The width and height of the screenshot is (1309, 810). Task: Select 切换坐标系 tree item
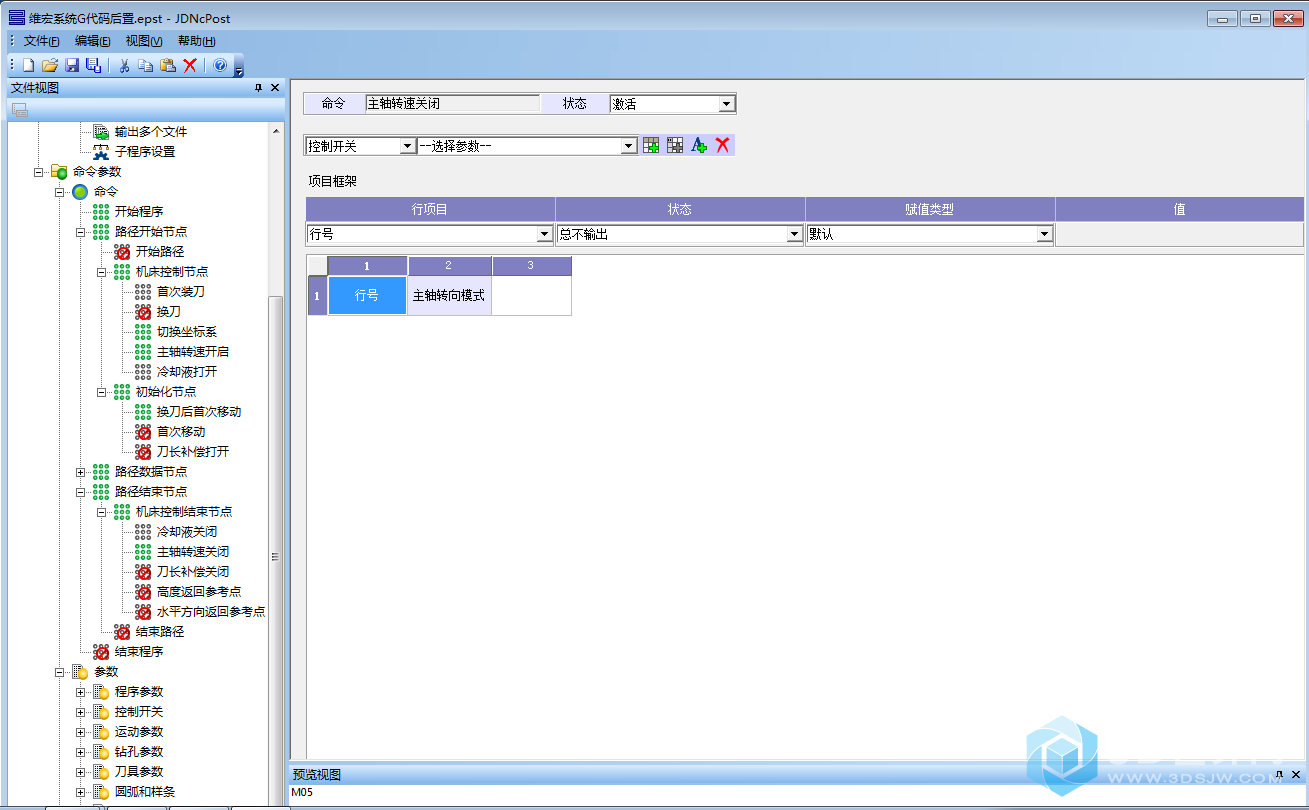tap(187, 332)
